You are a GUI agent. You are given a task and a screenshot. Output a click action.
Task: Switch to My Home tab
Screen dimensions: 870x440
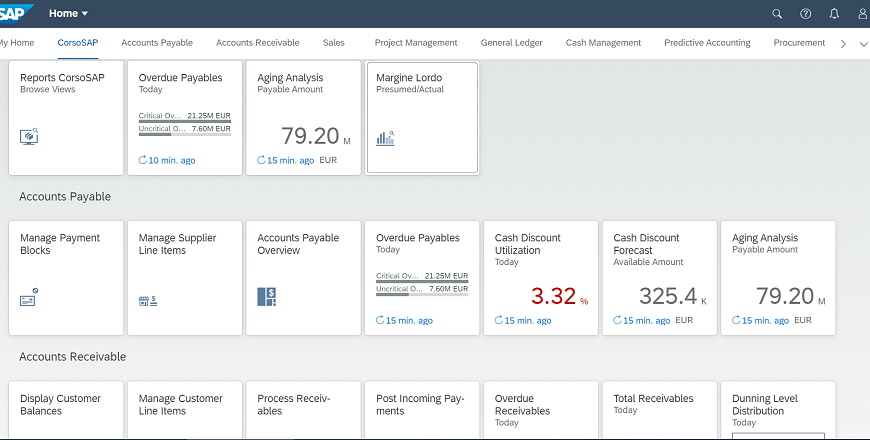17,43
